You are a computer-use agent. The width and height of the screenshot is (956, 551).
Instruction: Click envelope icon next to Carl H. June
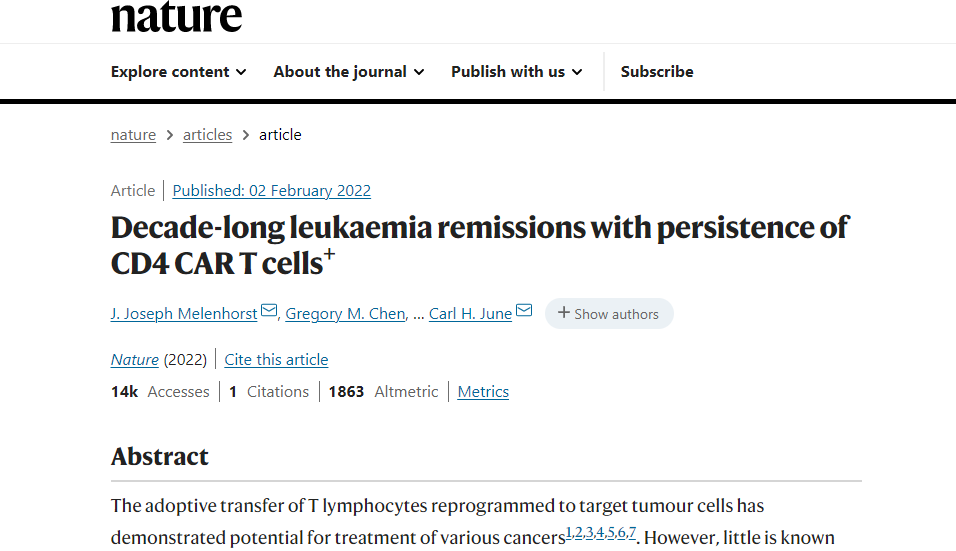click(x=524, y=310)
